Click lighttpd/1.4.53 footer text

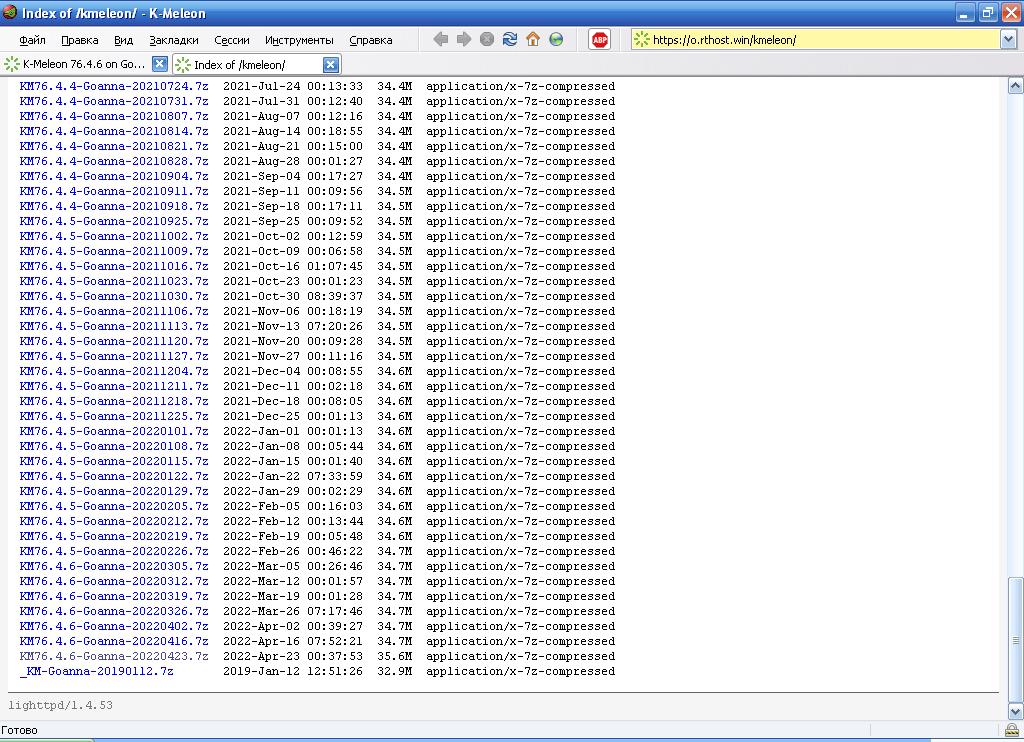point(60,706)
